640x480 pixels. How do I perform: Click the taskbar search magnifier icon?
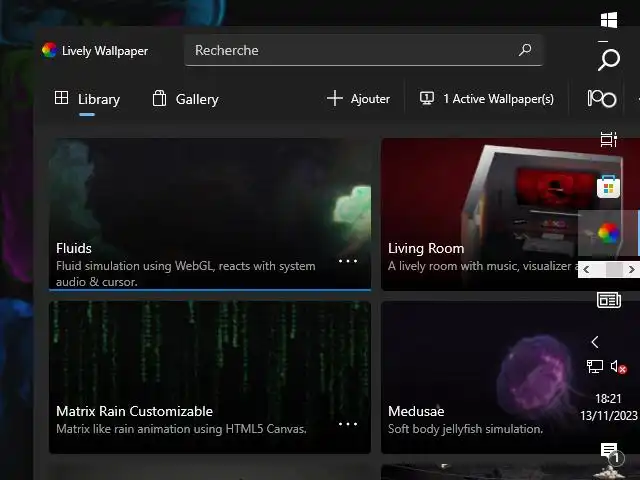click(x=609, y=60)
